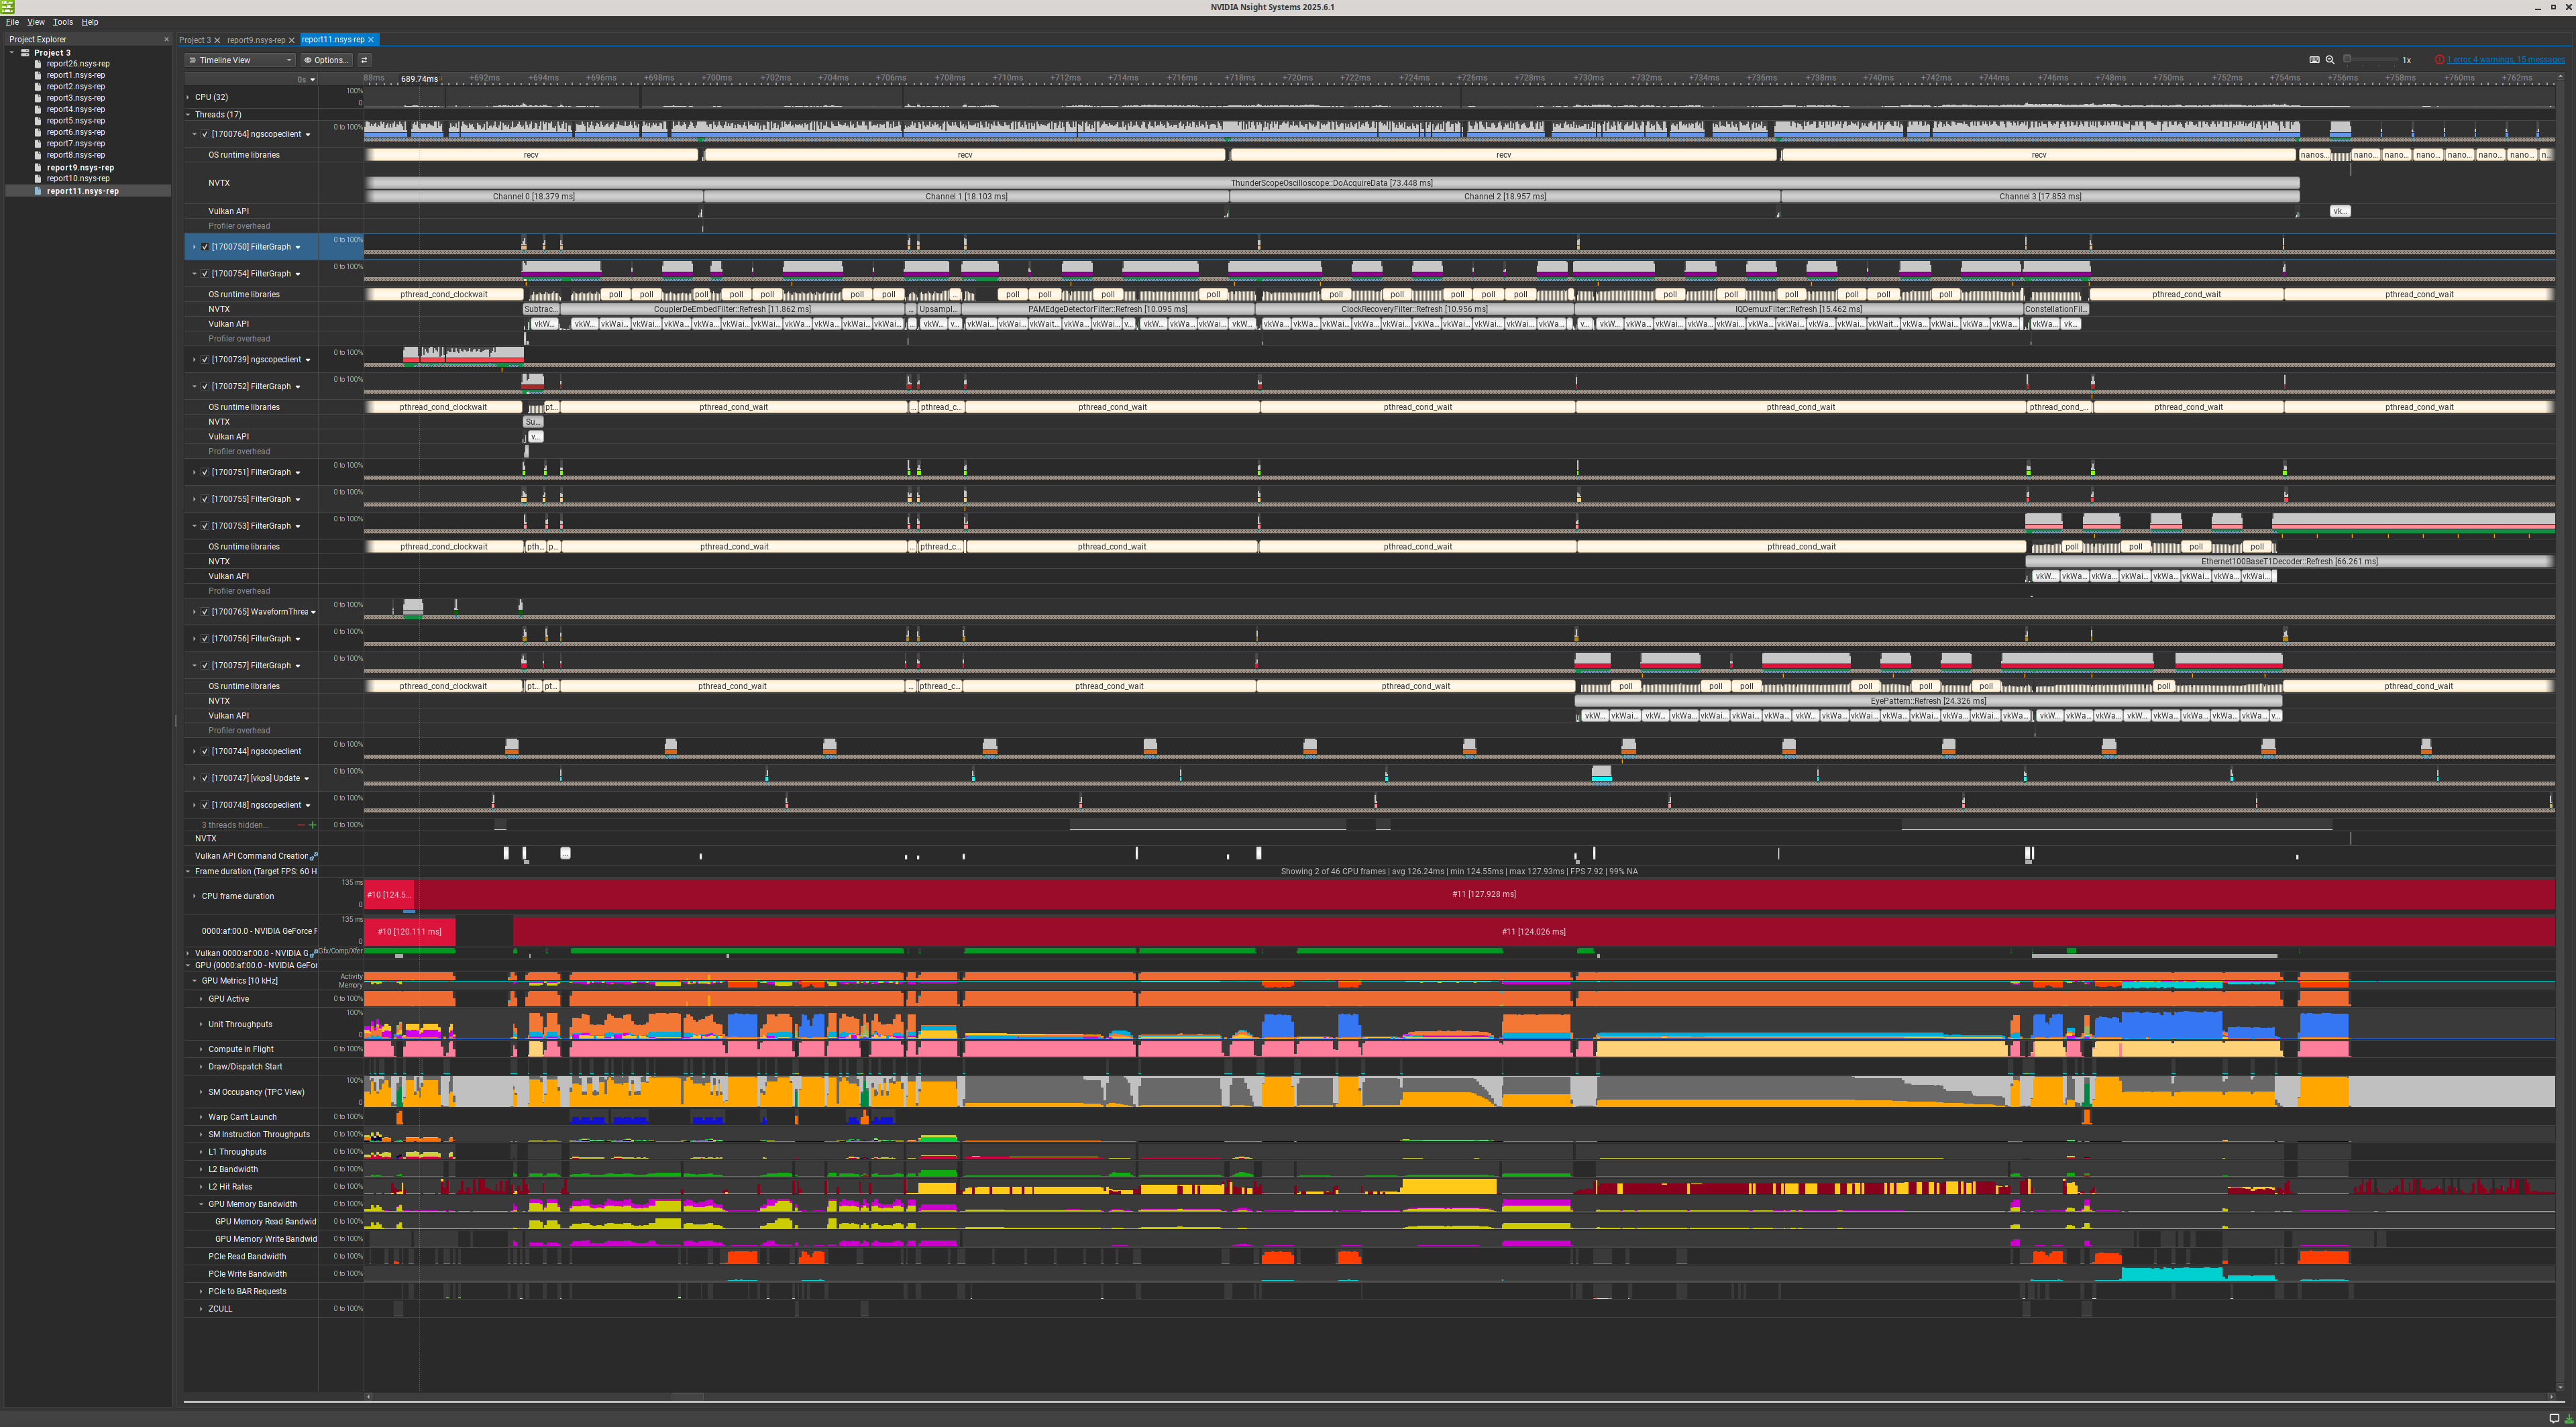Click the zoom out magnifier icon

(2330, 60)
